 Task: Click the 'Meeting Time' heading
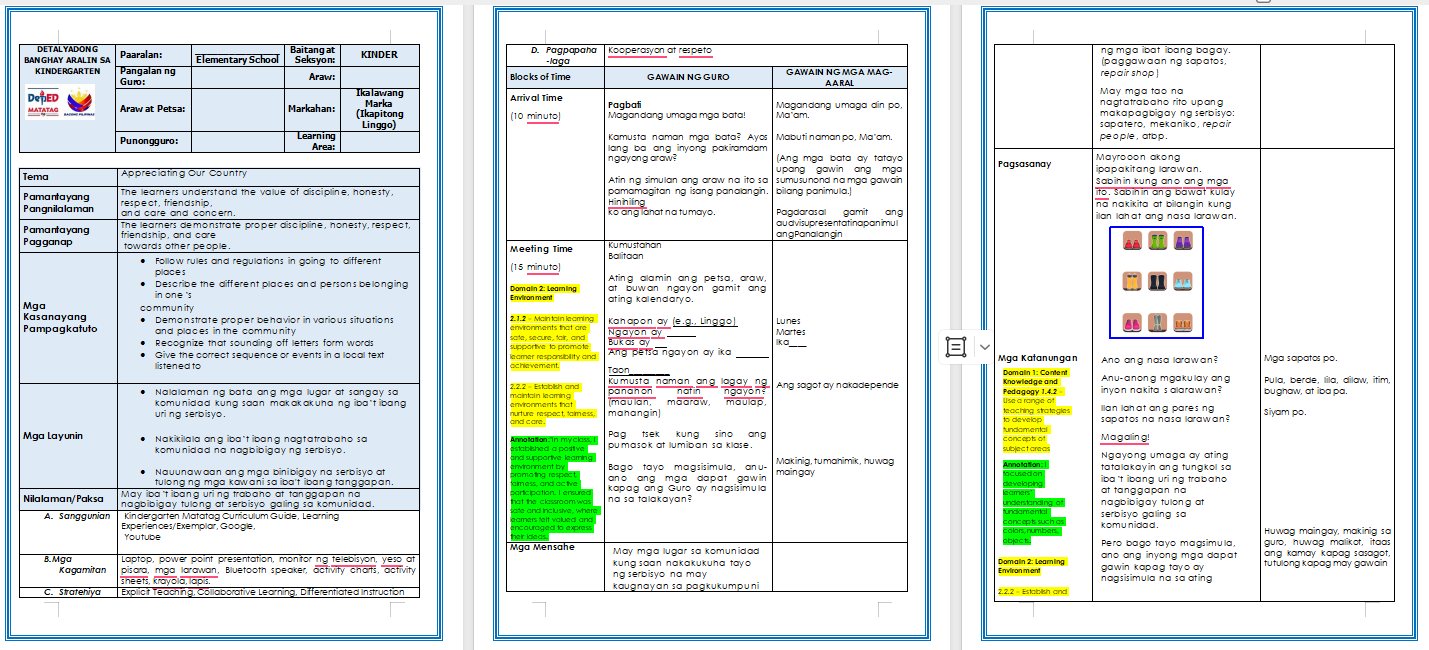541,249
